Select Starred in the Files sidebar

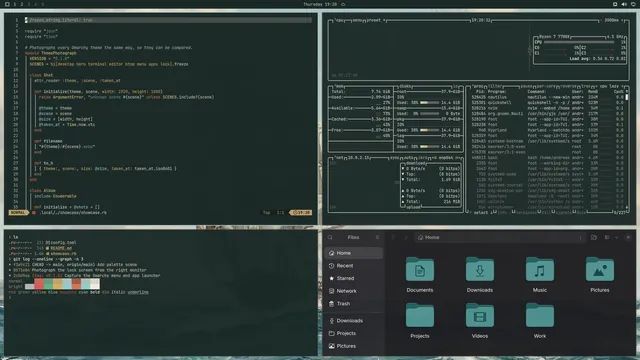[353, 278]
